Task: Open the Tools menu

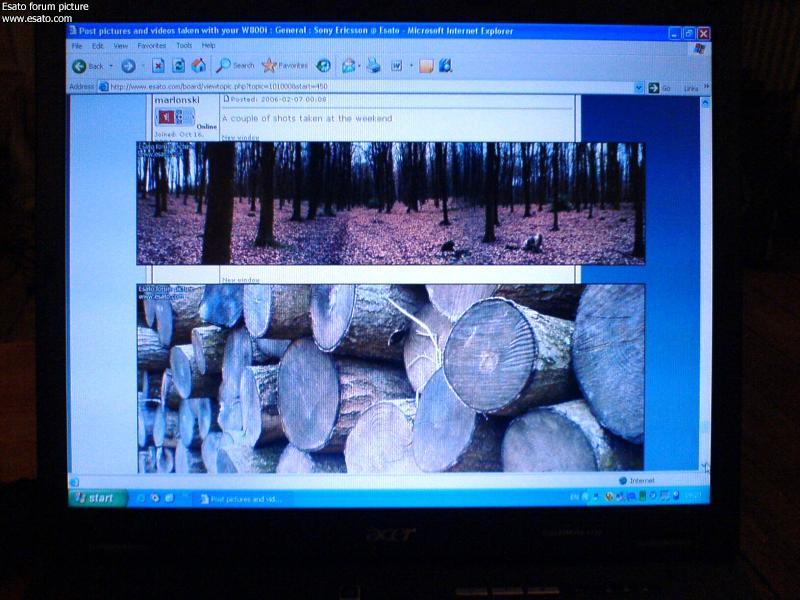Action: pyautogui.click(x=184, y=45)
